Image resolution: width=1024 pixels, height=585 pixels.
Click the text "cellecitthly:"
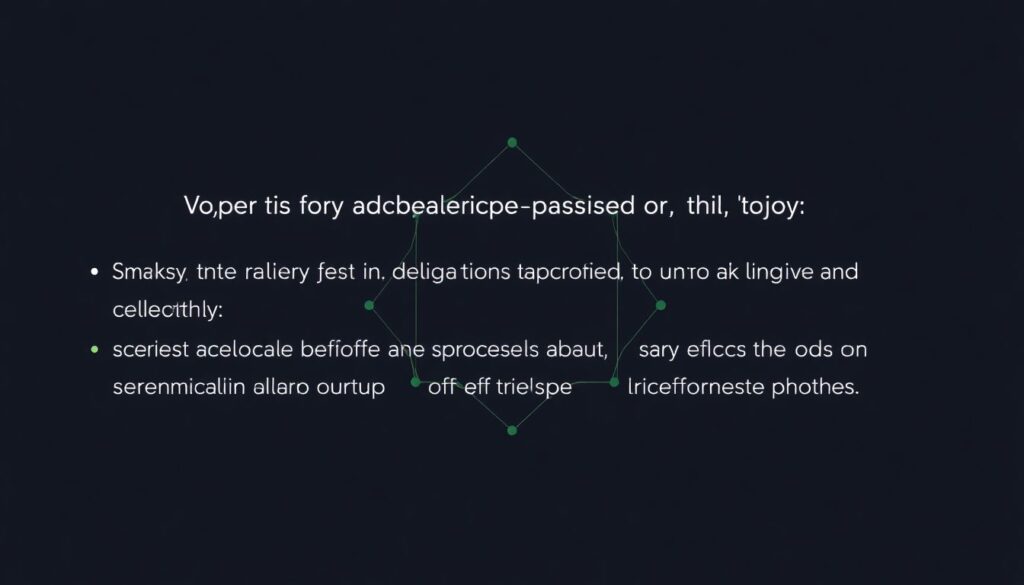[x=167, y=310]
